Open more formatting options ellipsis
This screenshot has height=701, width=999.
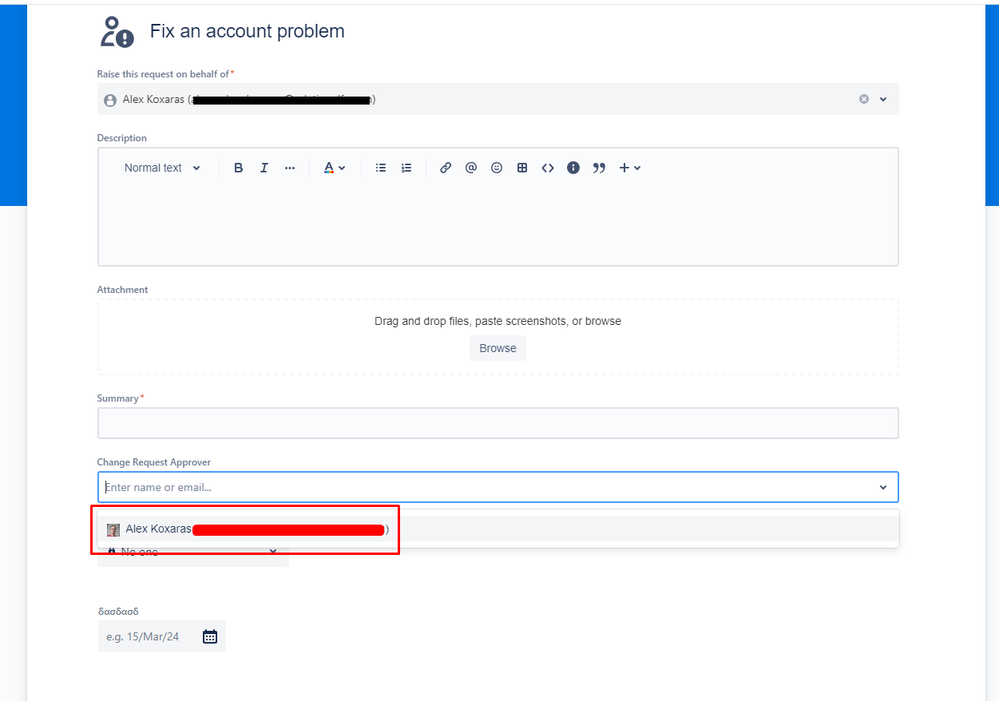point(290,168)
